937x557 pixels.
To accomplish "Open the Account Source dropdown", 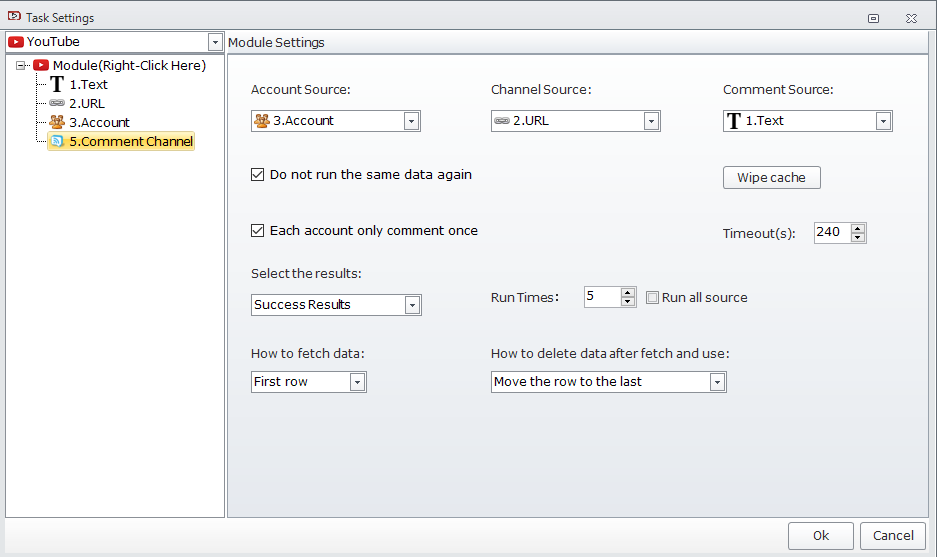I will tap(411, 121).
